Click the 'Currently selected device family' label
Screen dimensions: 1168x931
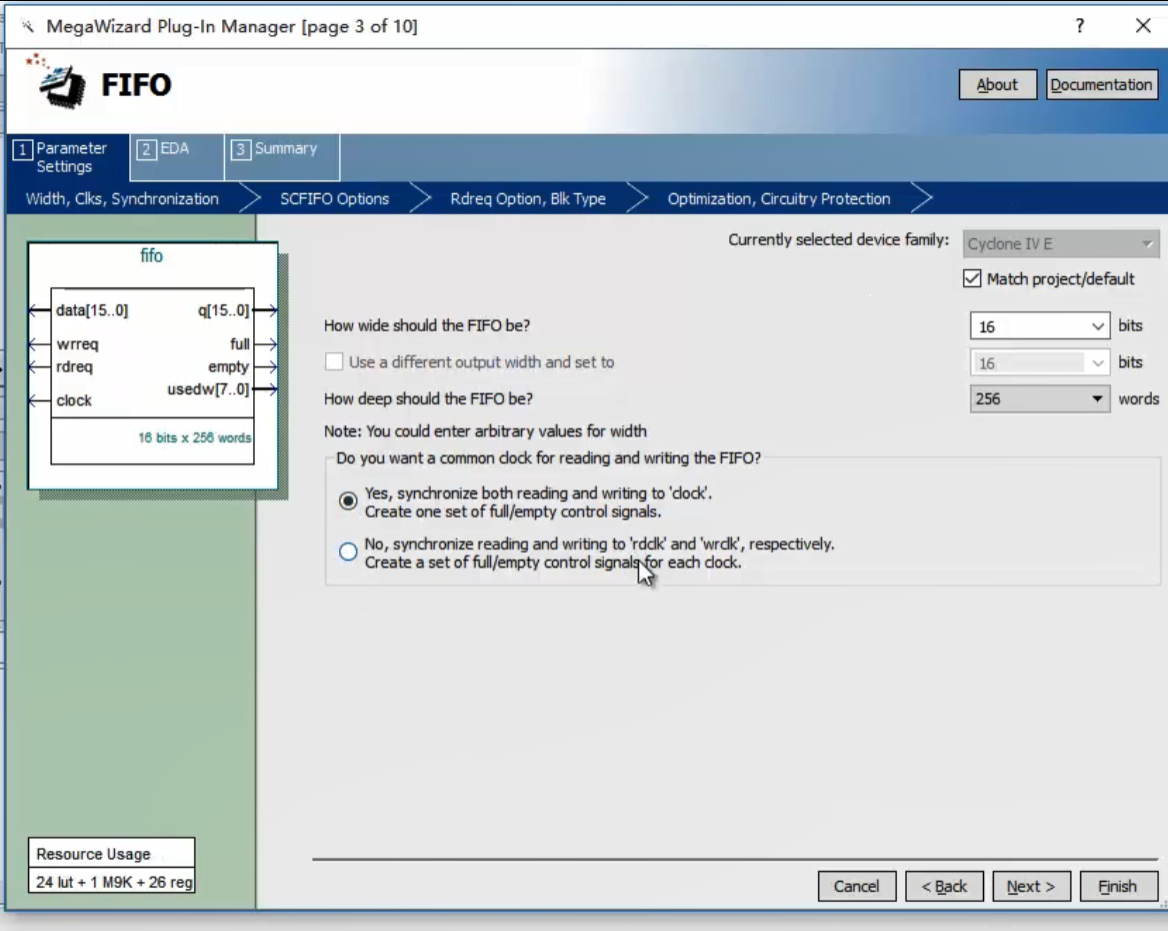coord(839,240)
